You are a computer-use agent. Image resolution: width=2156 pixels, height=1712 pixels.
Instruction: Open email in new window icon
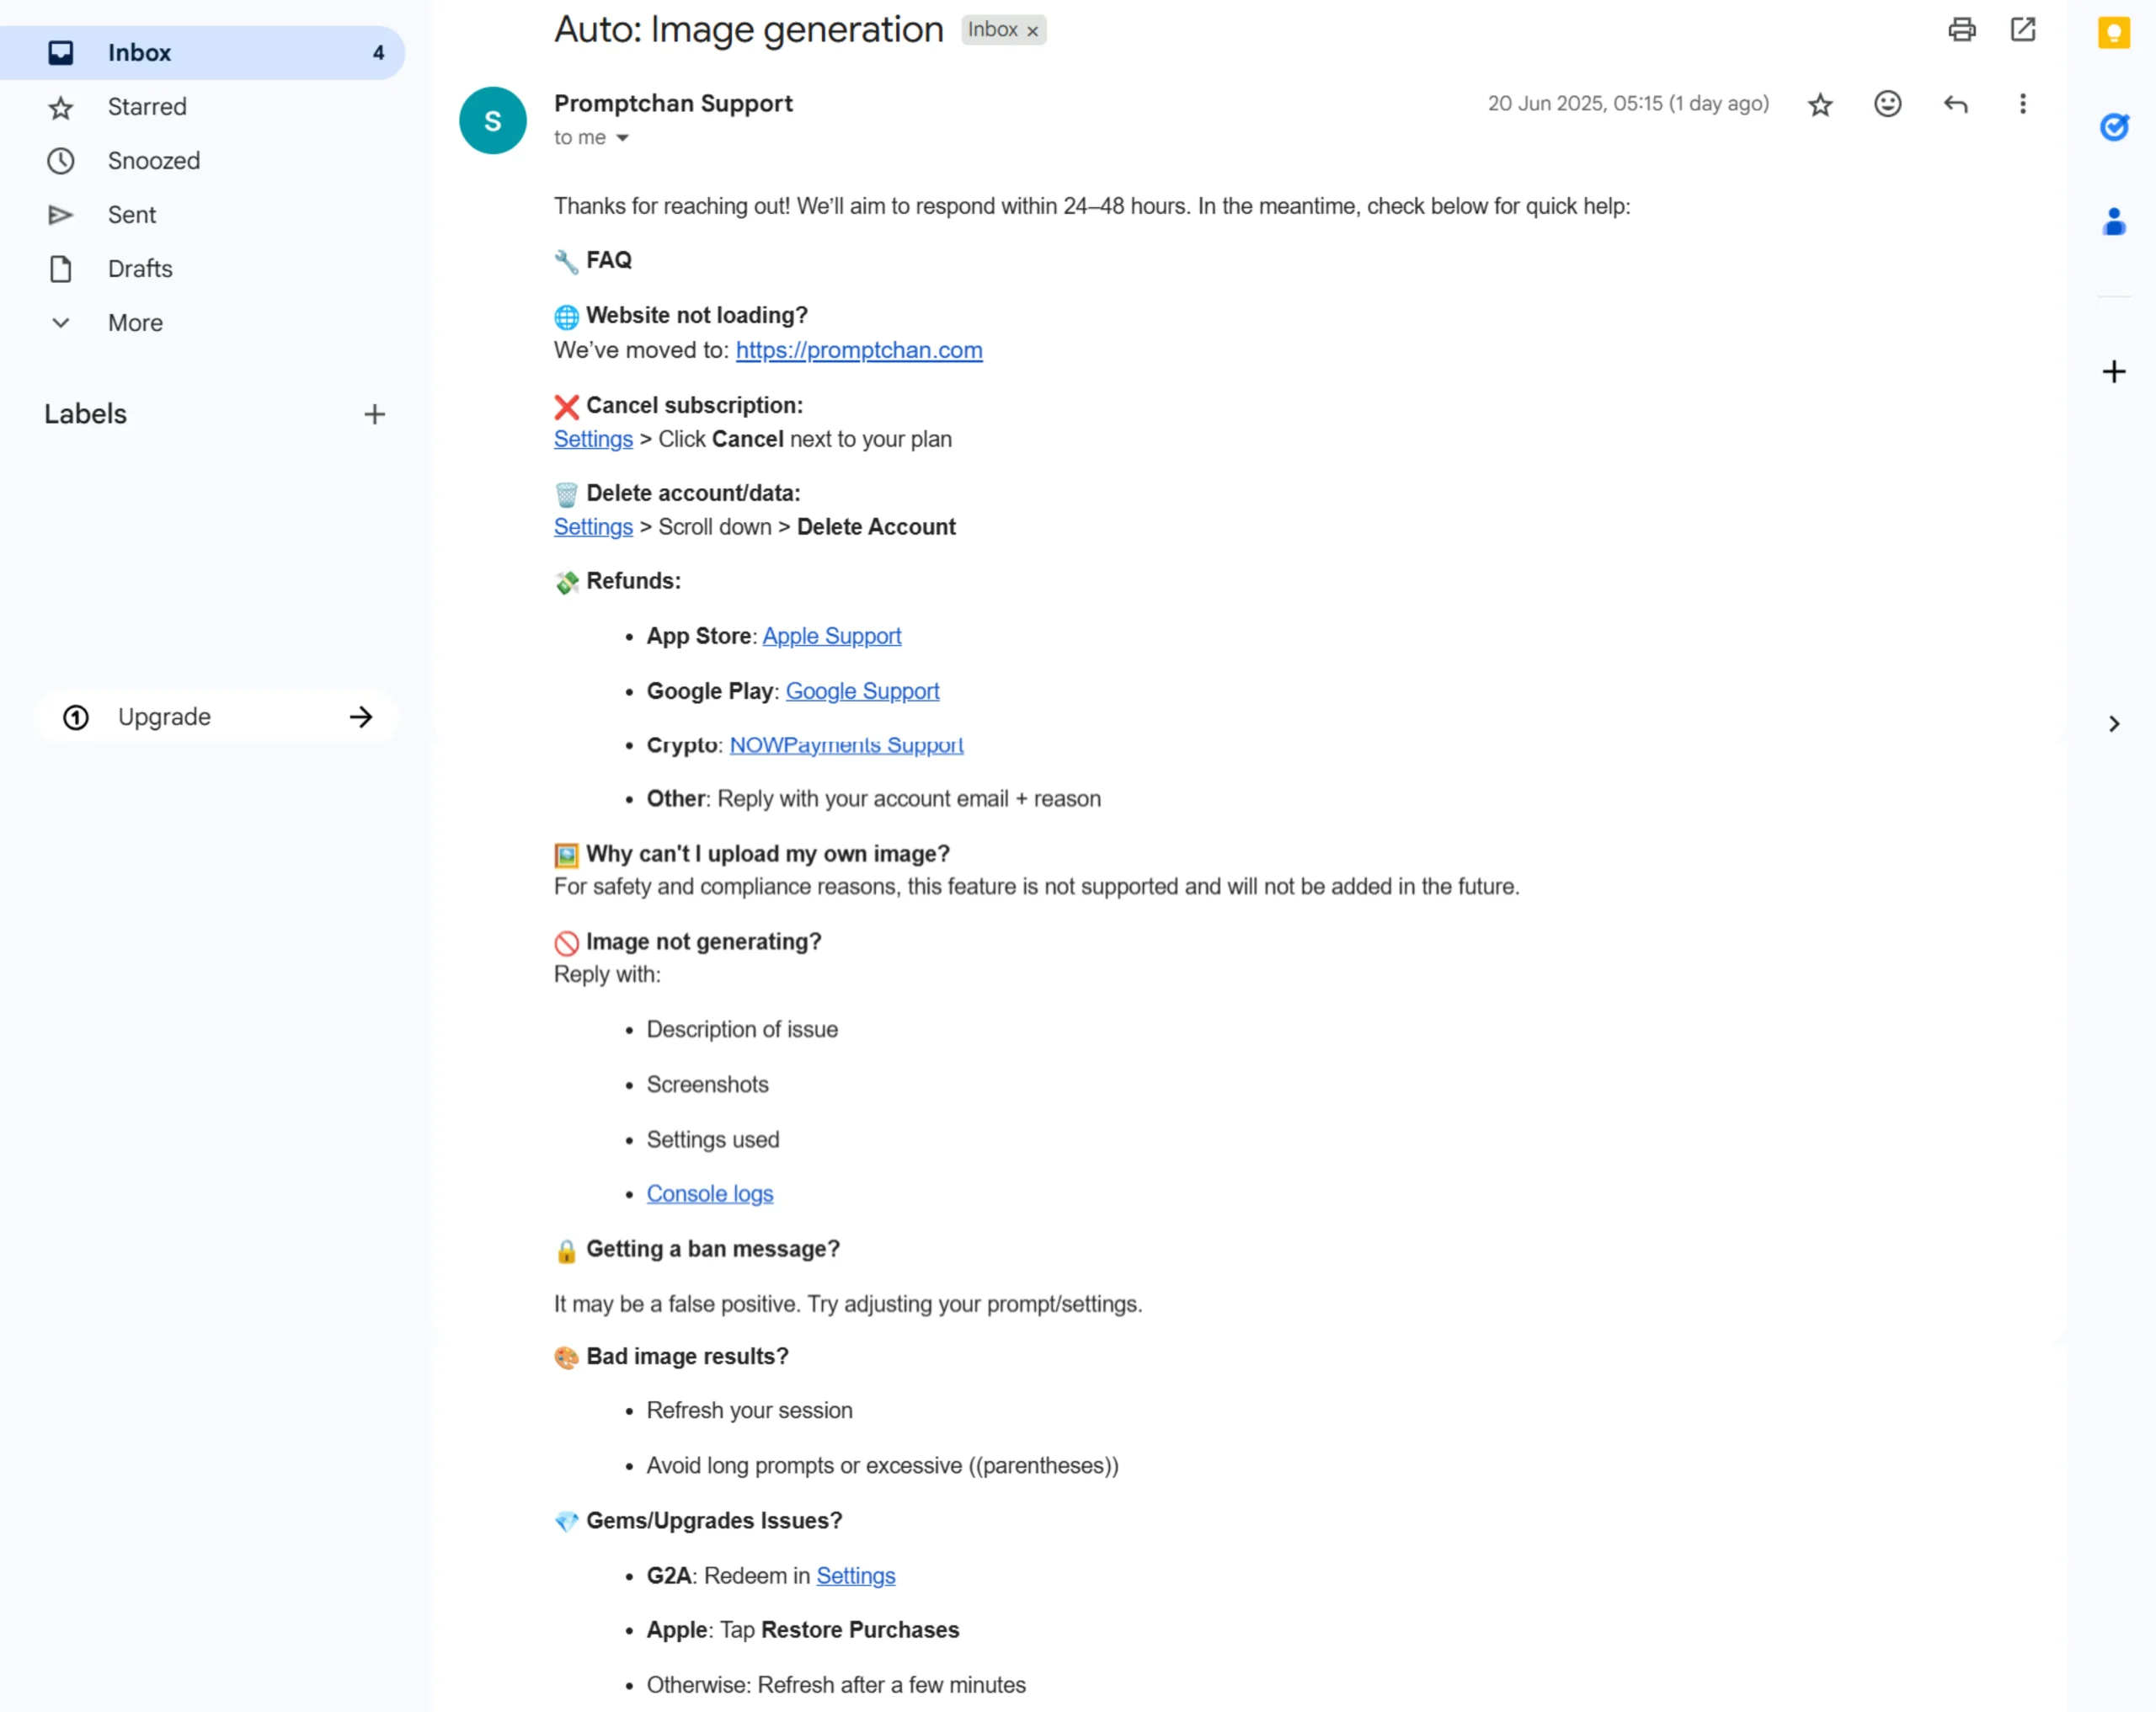[x=2022, y=29]
